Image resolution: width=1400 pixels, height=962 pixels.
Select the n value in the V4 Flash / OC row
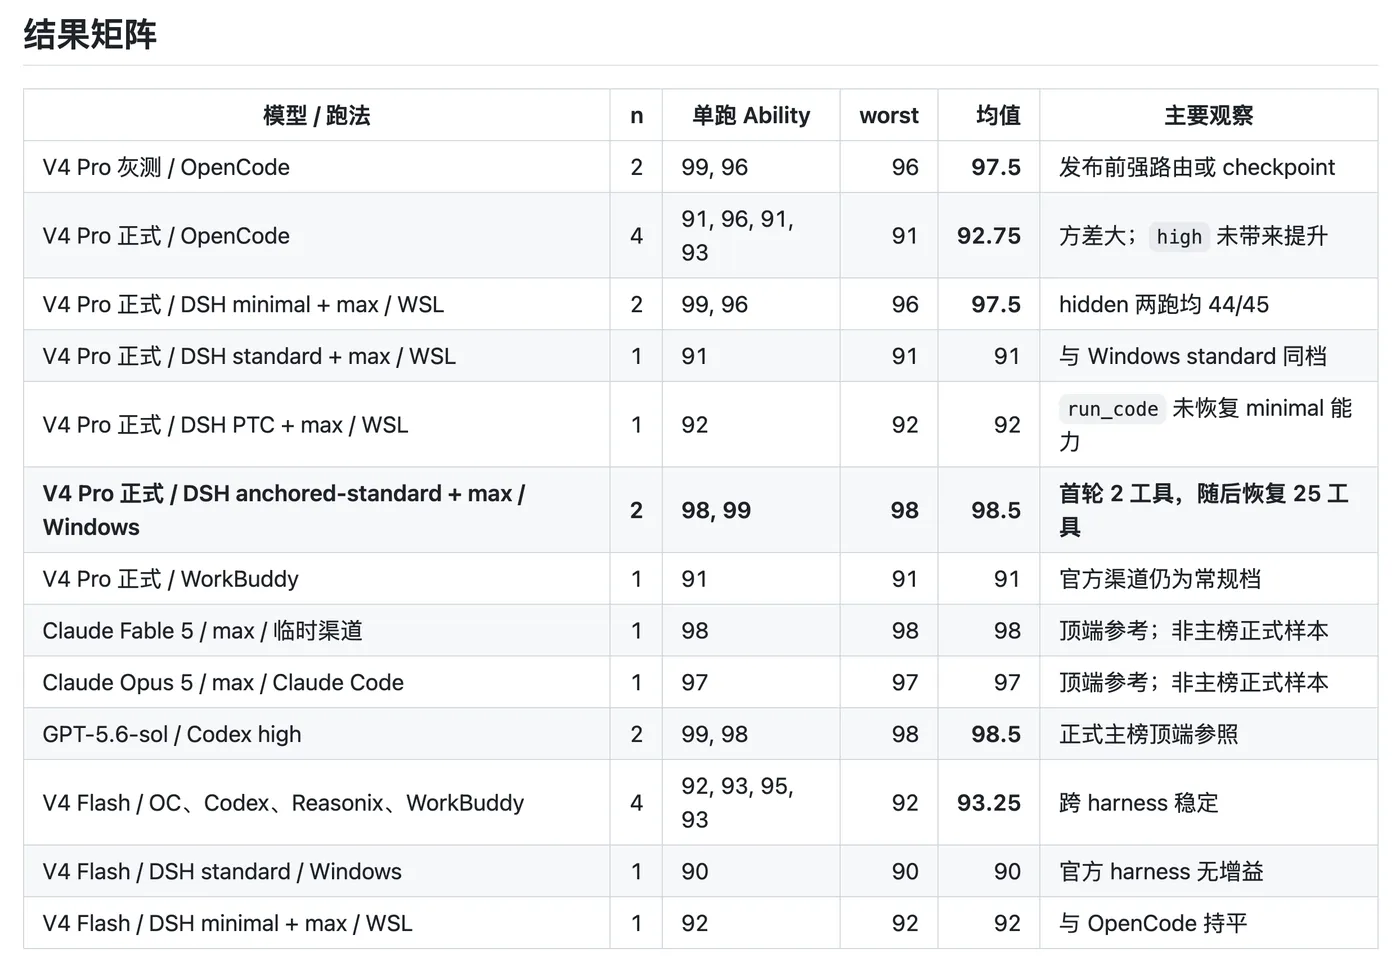pos(636,803)
